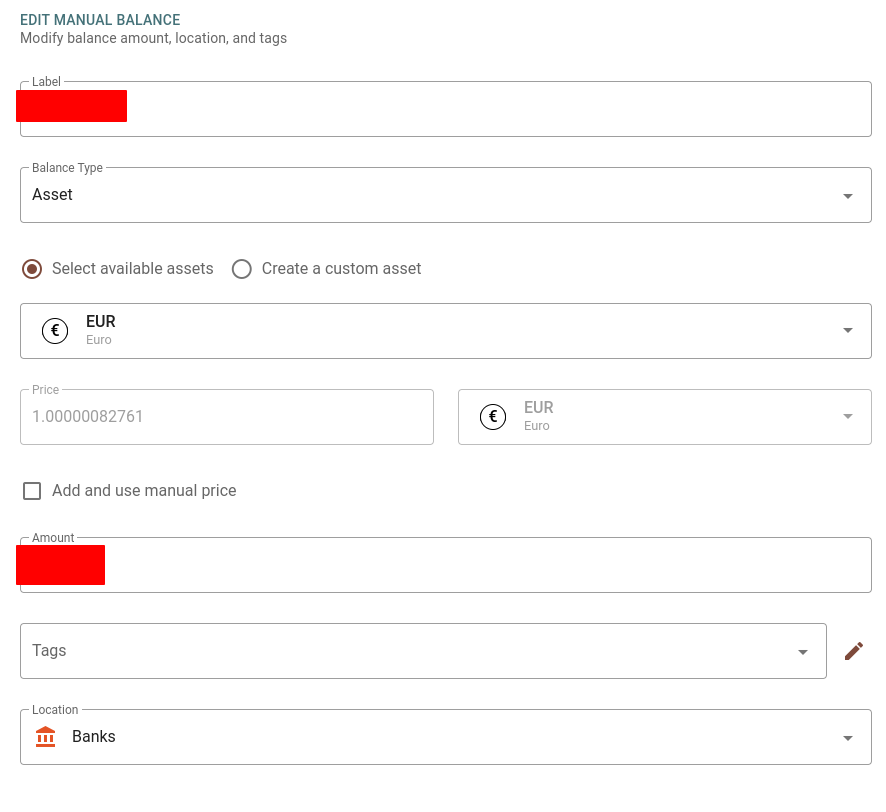Select the Select available assets option

point(30,269)
